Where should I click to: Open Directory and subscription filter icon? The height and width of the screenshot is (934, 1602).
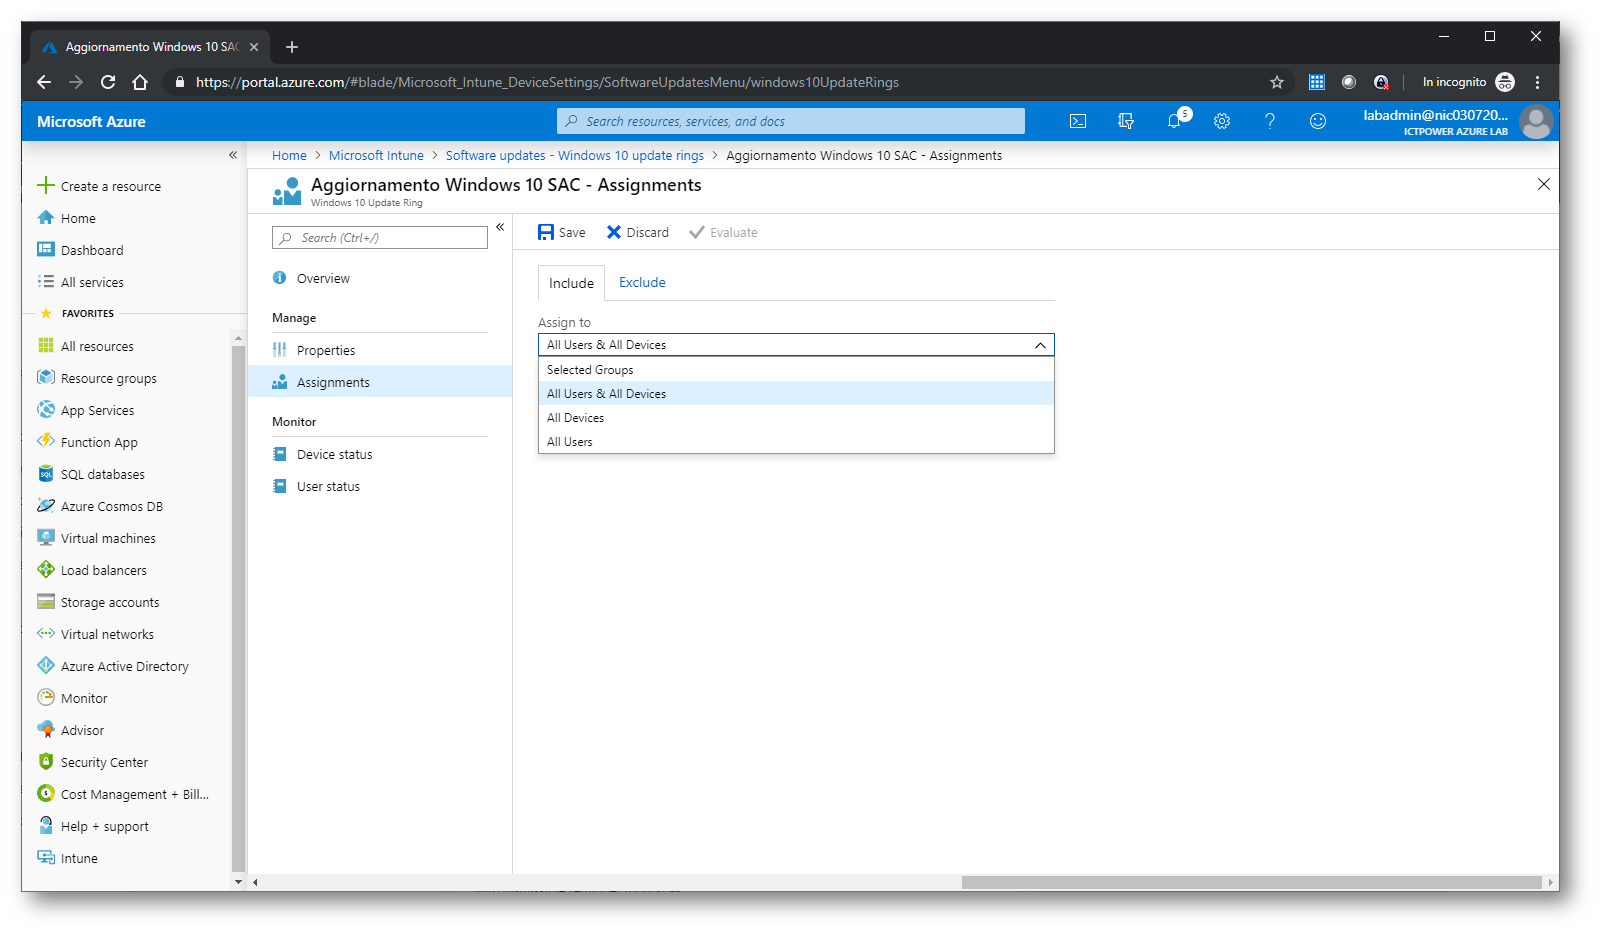(1126, 121)
